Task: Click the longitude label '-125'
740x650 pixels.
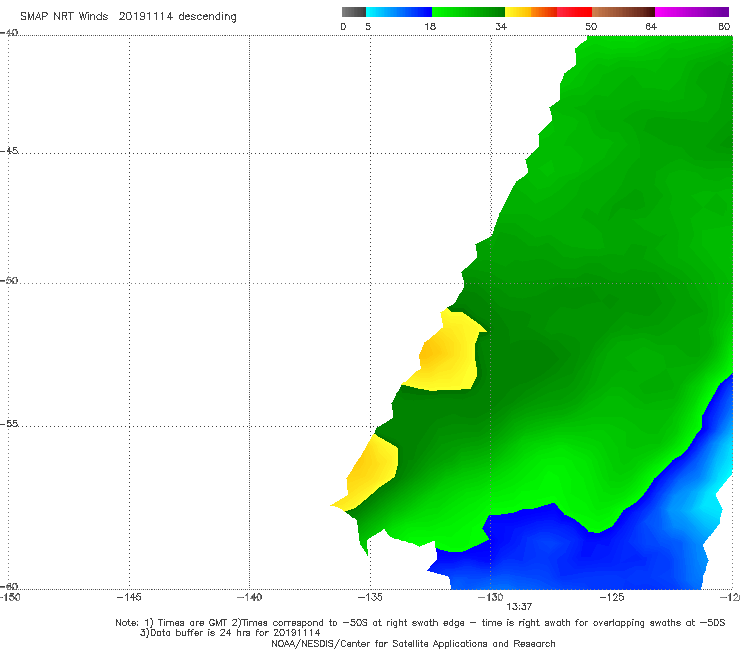Action: [x=612, y=597]
